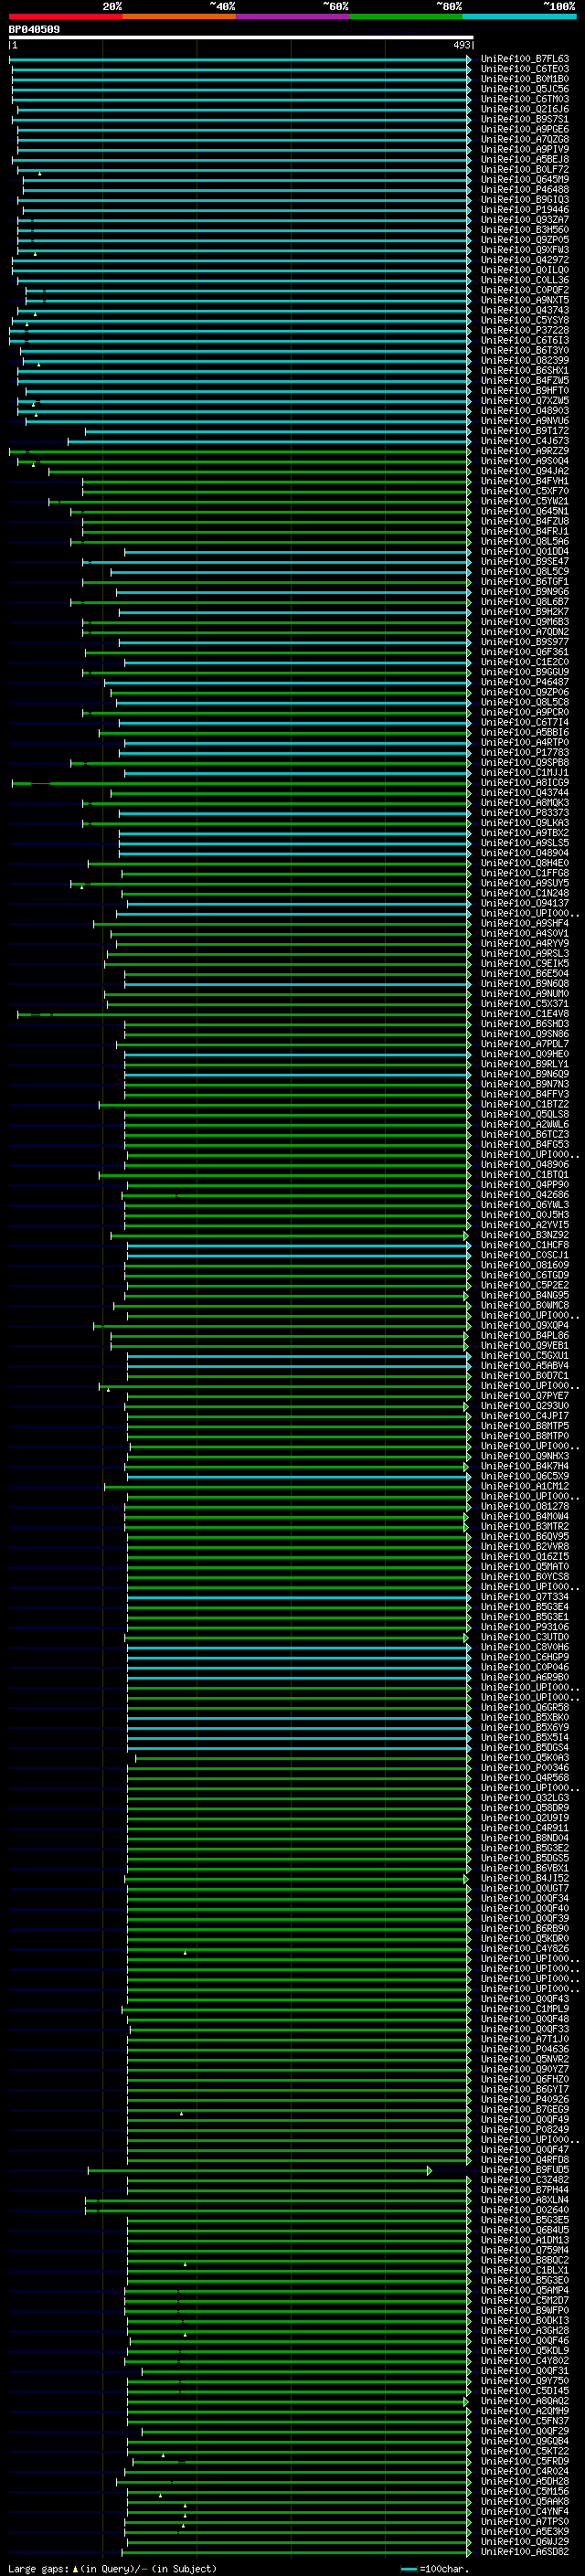Select the label UniRef100_A5BBI6
This screenshot has width=585, height=2576.
[x=525, y=732]
